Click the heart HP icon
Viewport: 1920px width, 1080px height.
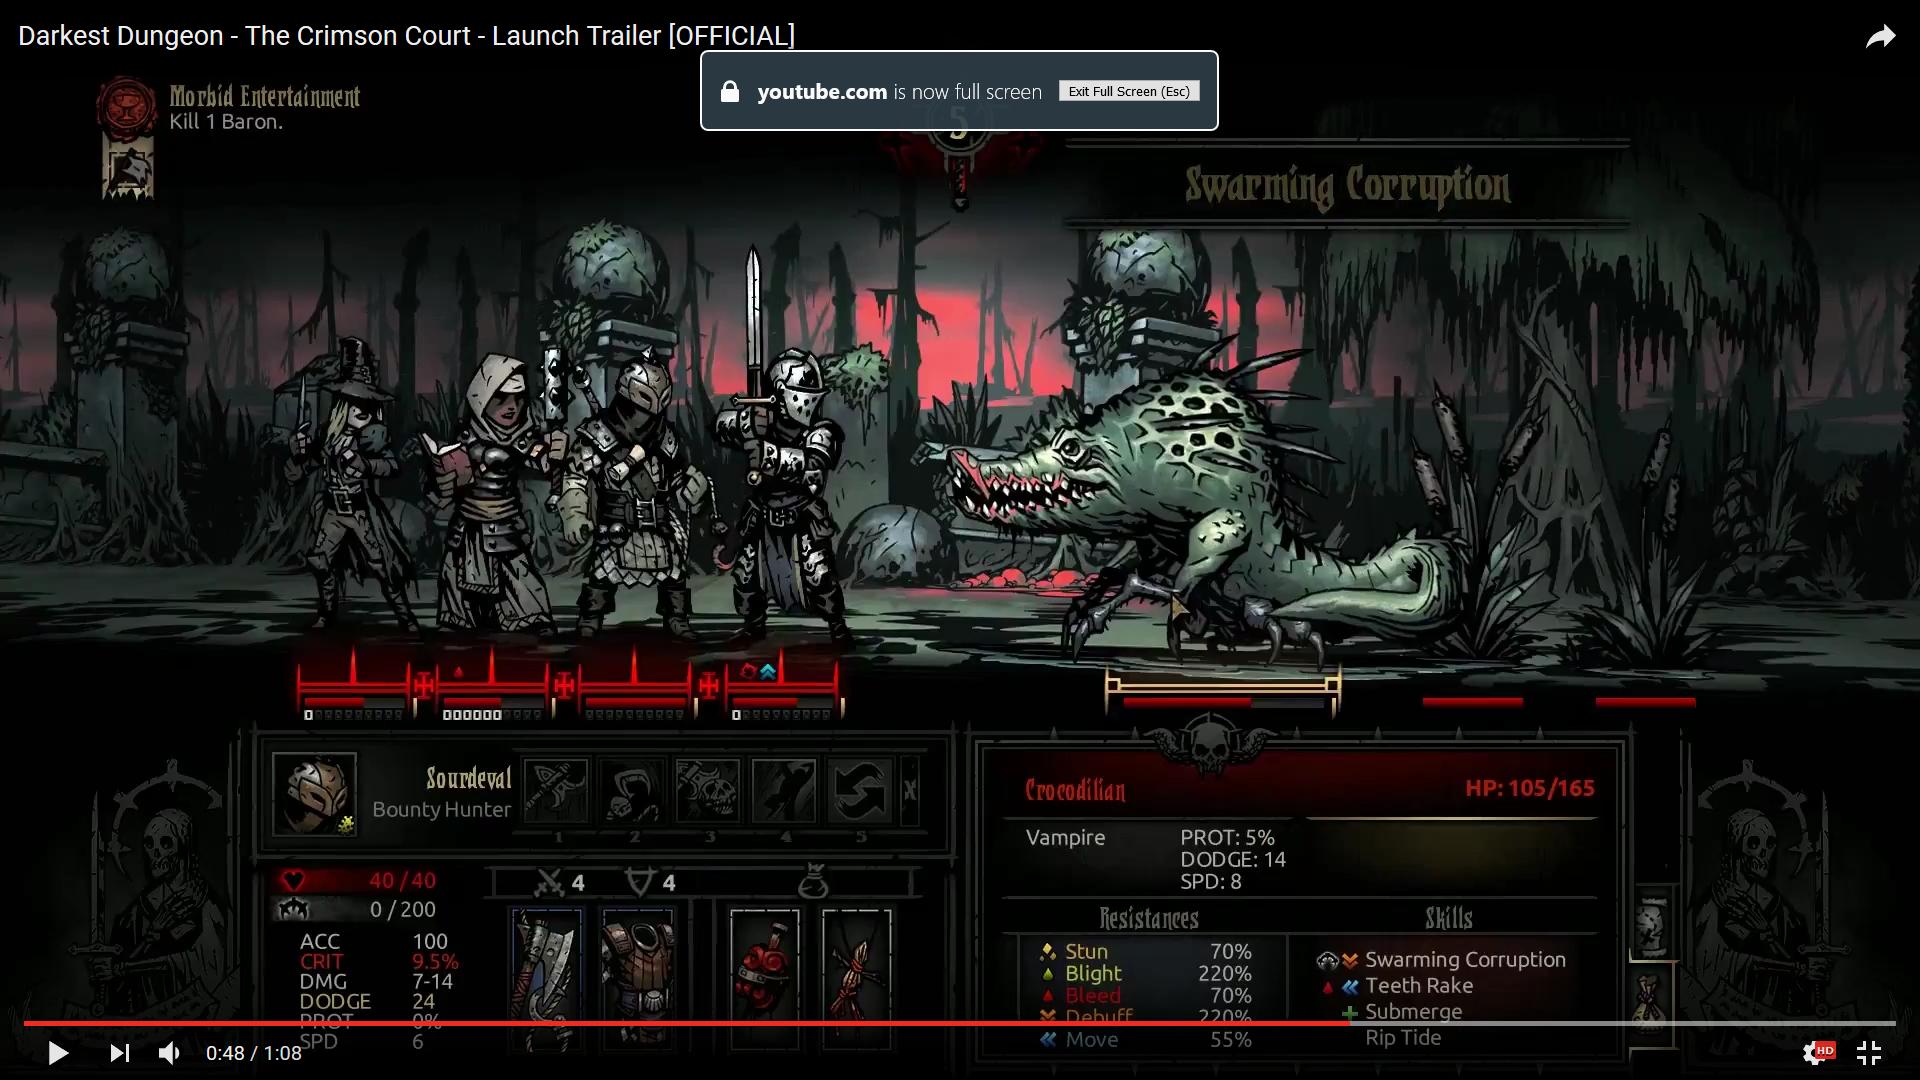point(293,880)
